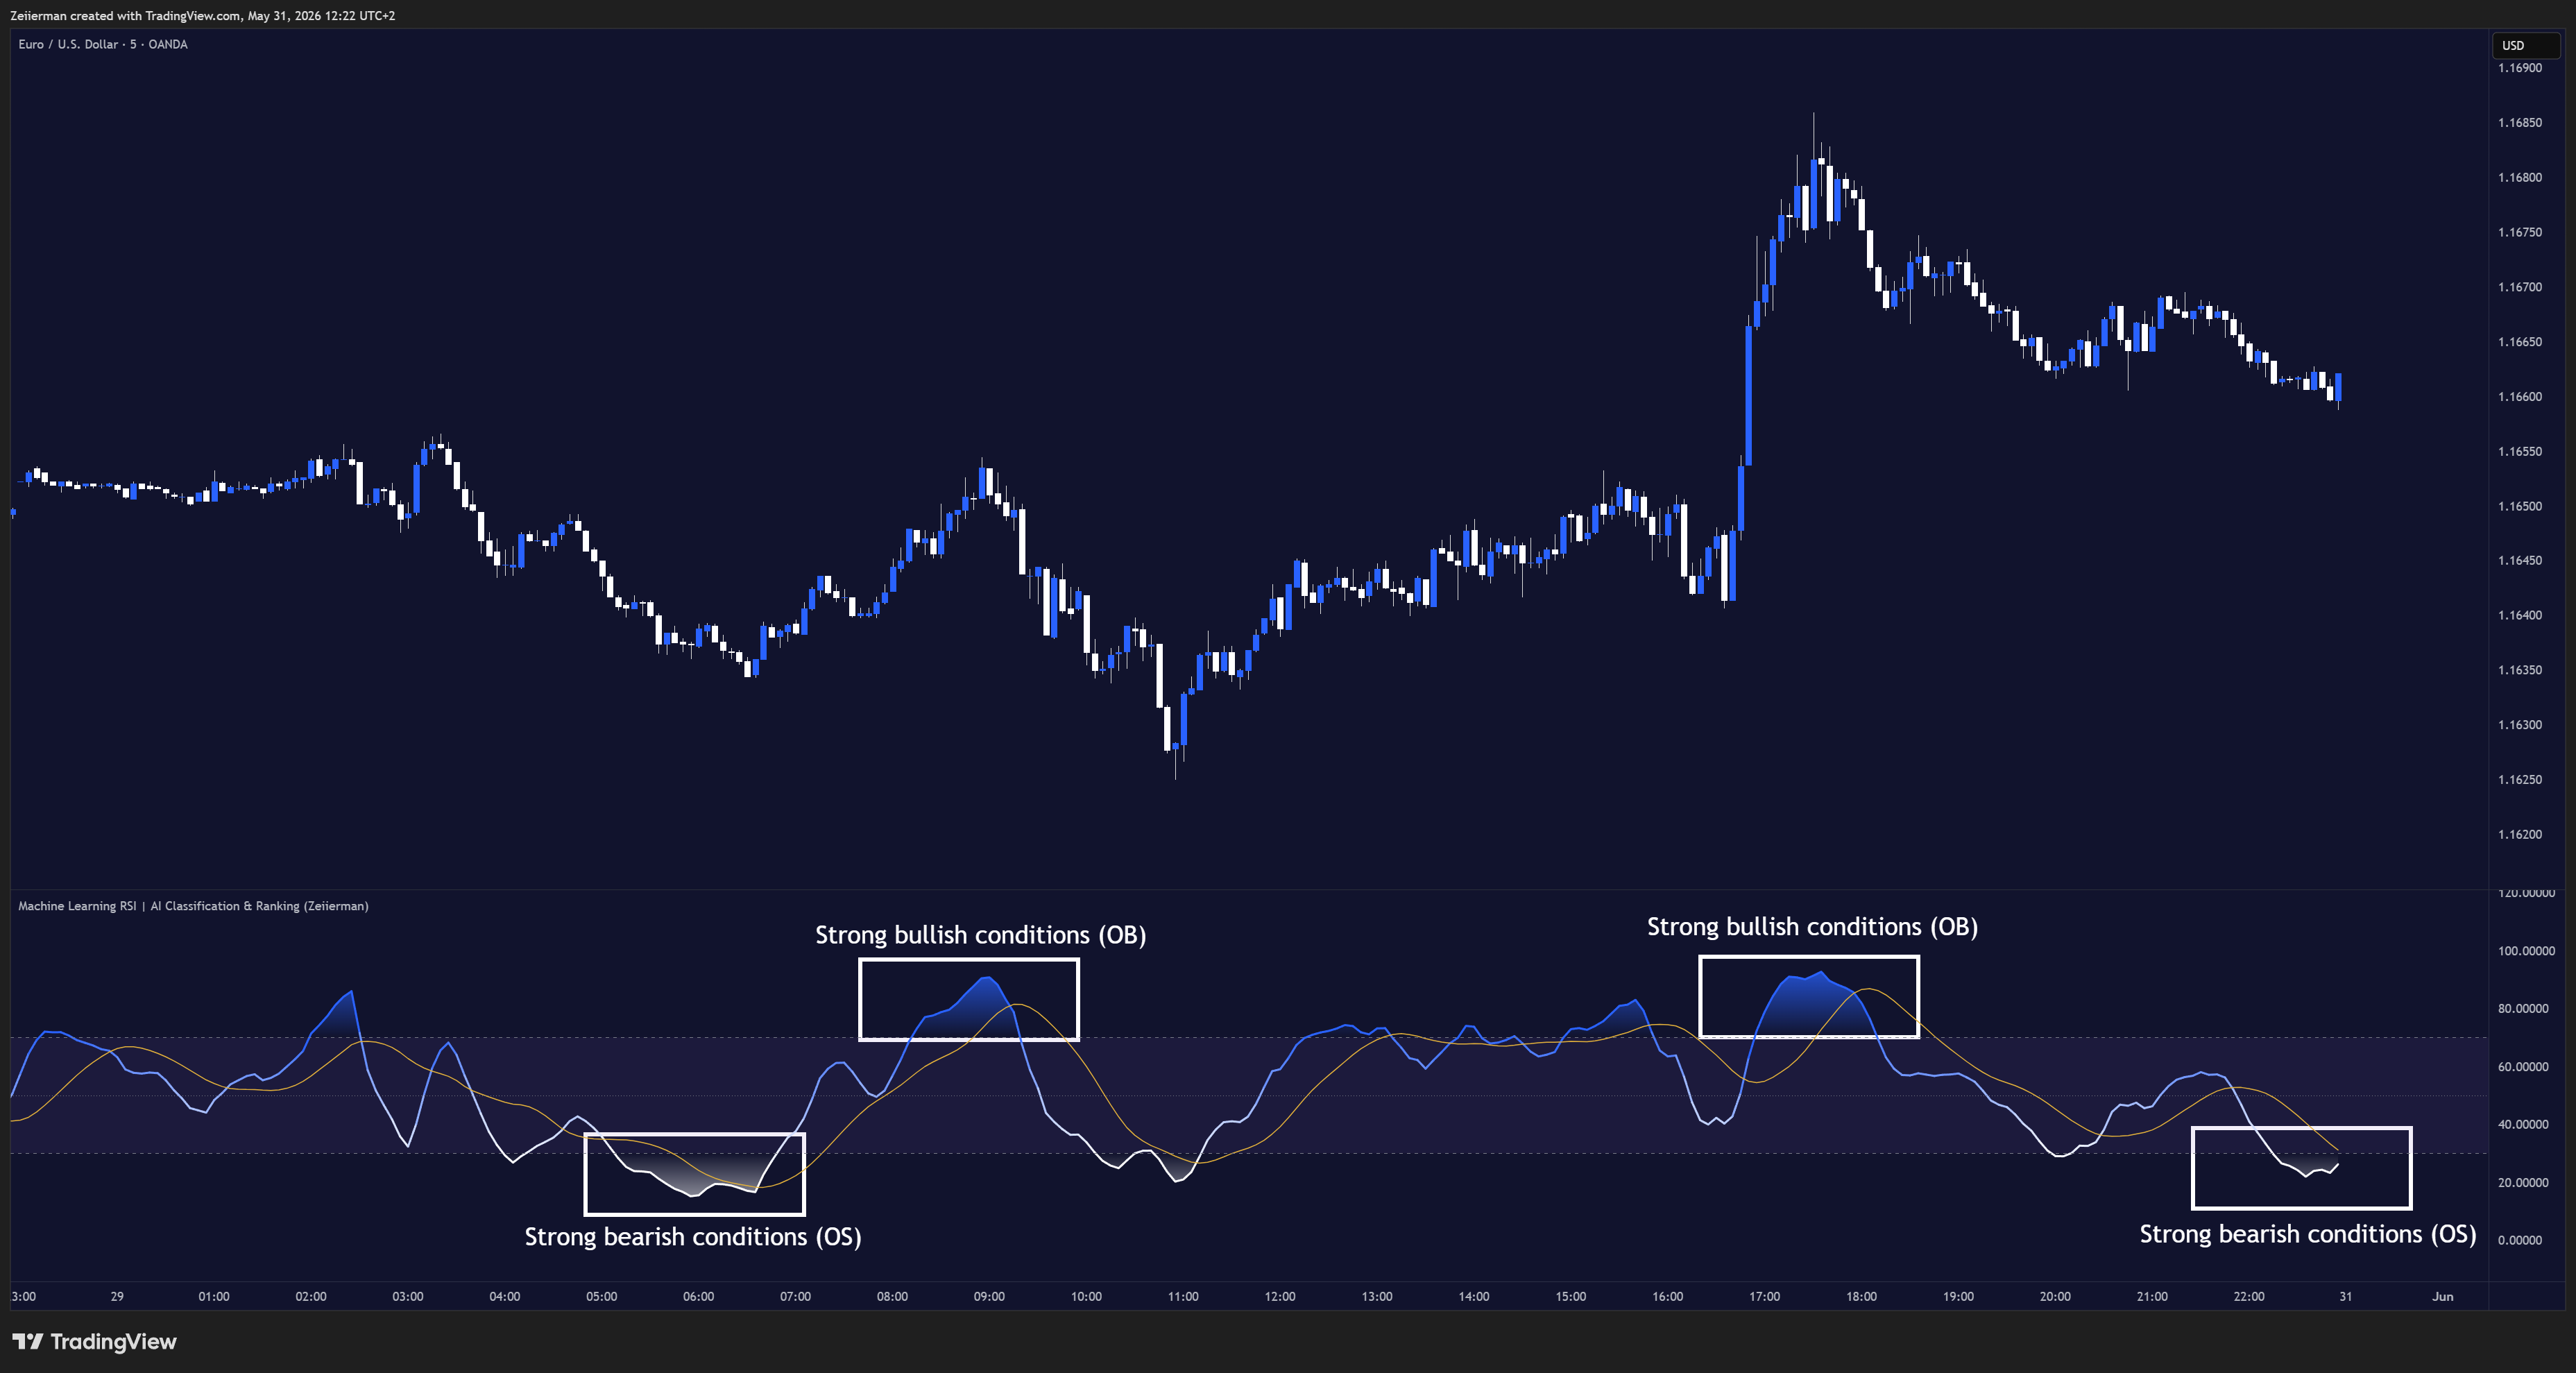2576x1373 pixels.
Task: Click the 21:00 time axis label
Action: [x=2153, y=1297]
